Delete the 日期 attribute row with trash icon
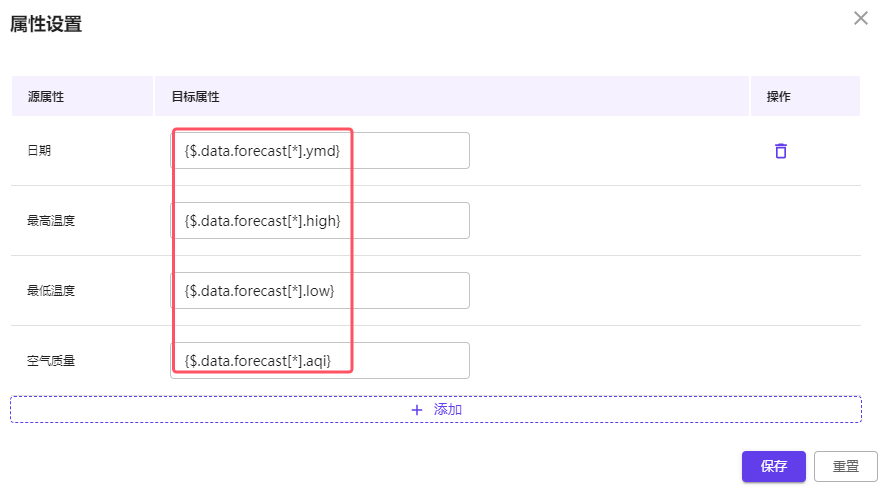The image size is (885, 489). [781, 151]
